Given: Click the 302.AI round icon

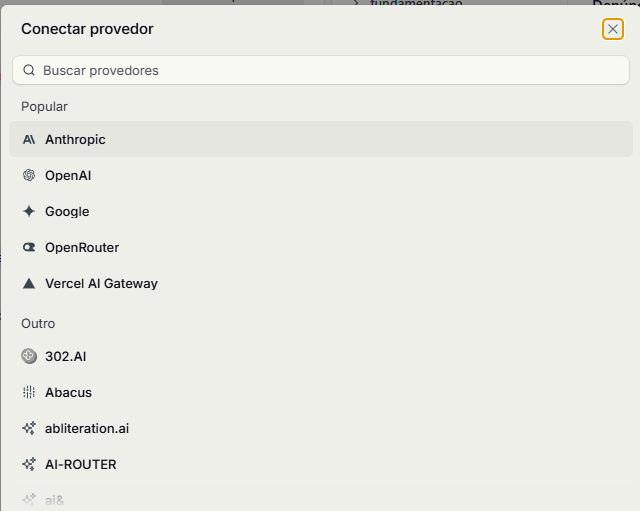Looking at the screenshot, I should (29, 356).
